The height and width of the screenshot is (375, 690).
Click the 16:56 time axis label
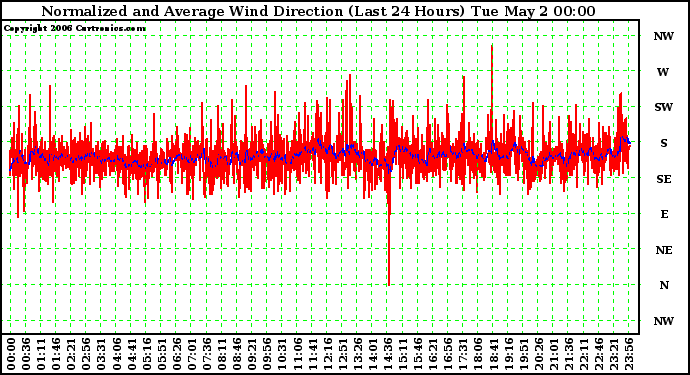tap(448, 354)
